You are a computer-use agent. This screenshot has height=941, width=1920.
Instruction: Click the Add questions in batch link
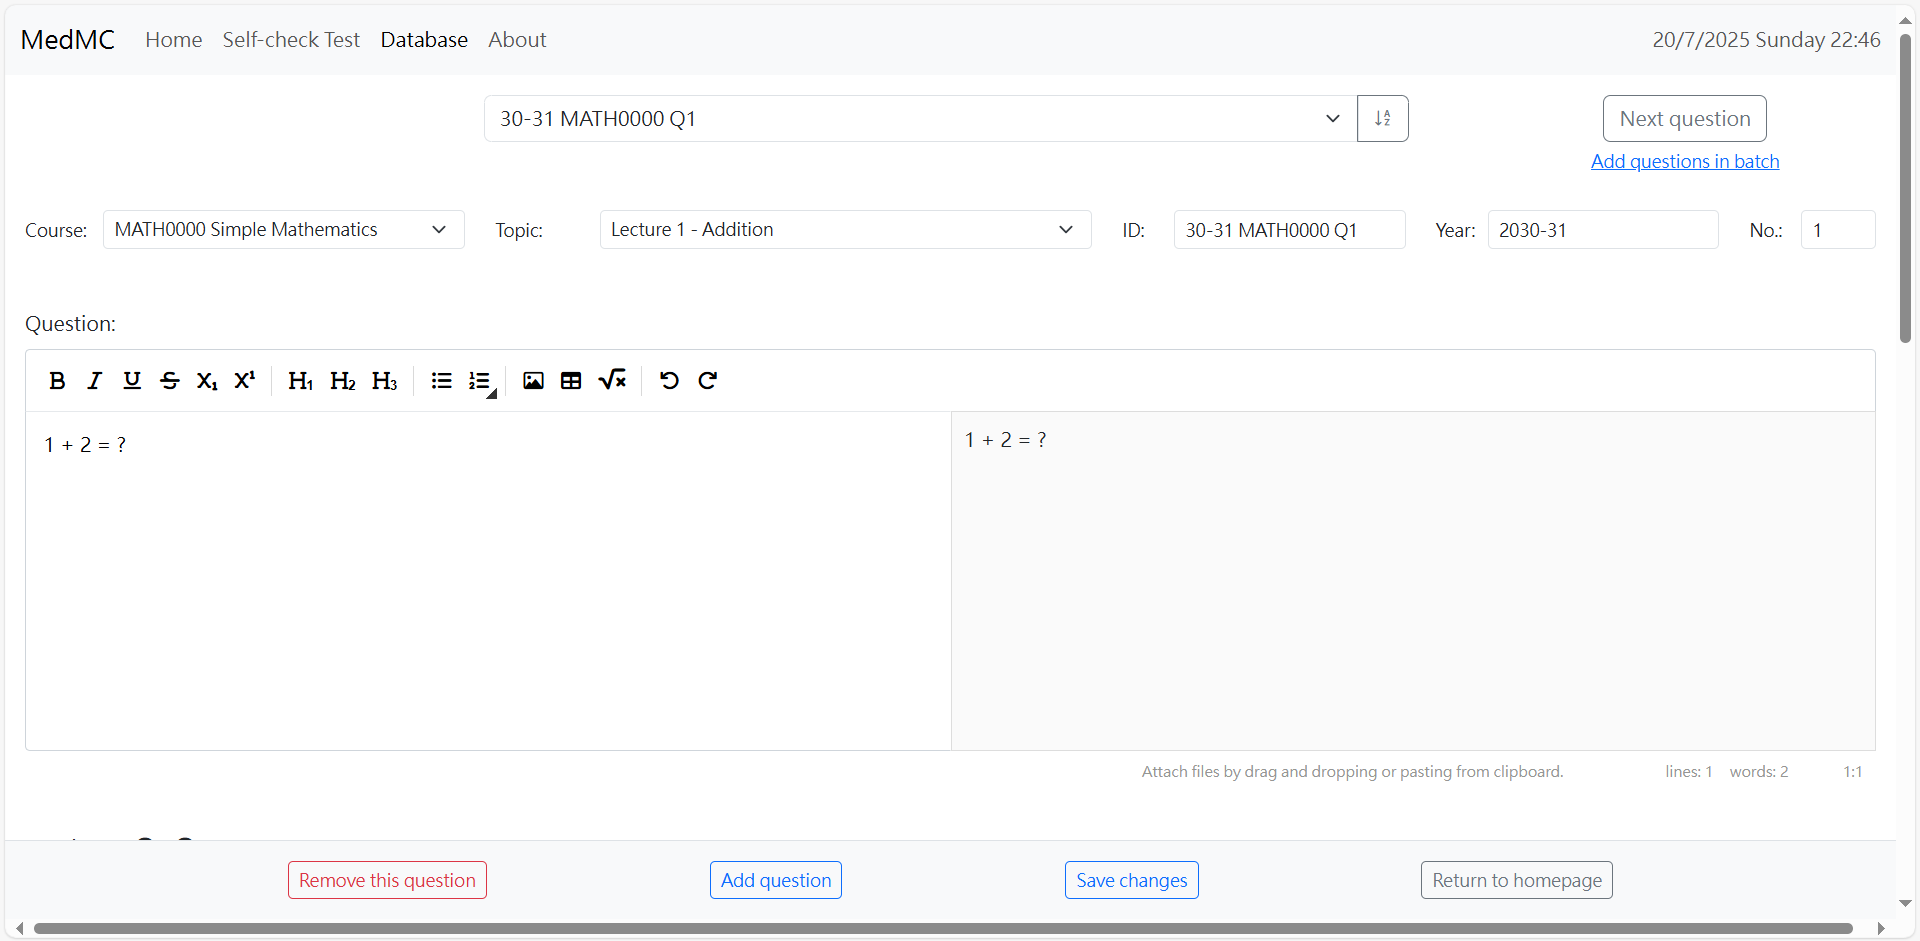(1684, 162)
